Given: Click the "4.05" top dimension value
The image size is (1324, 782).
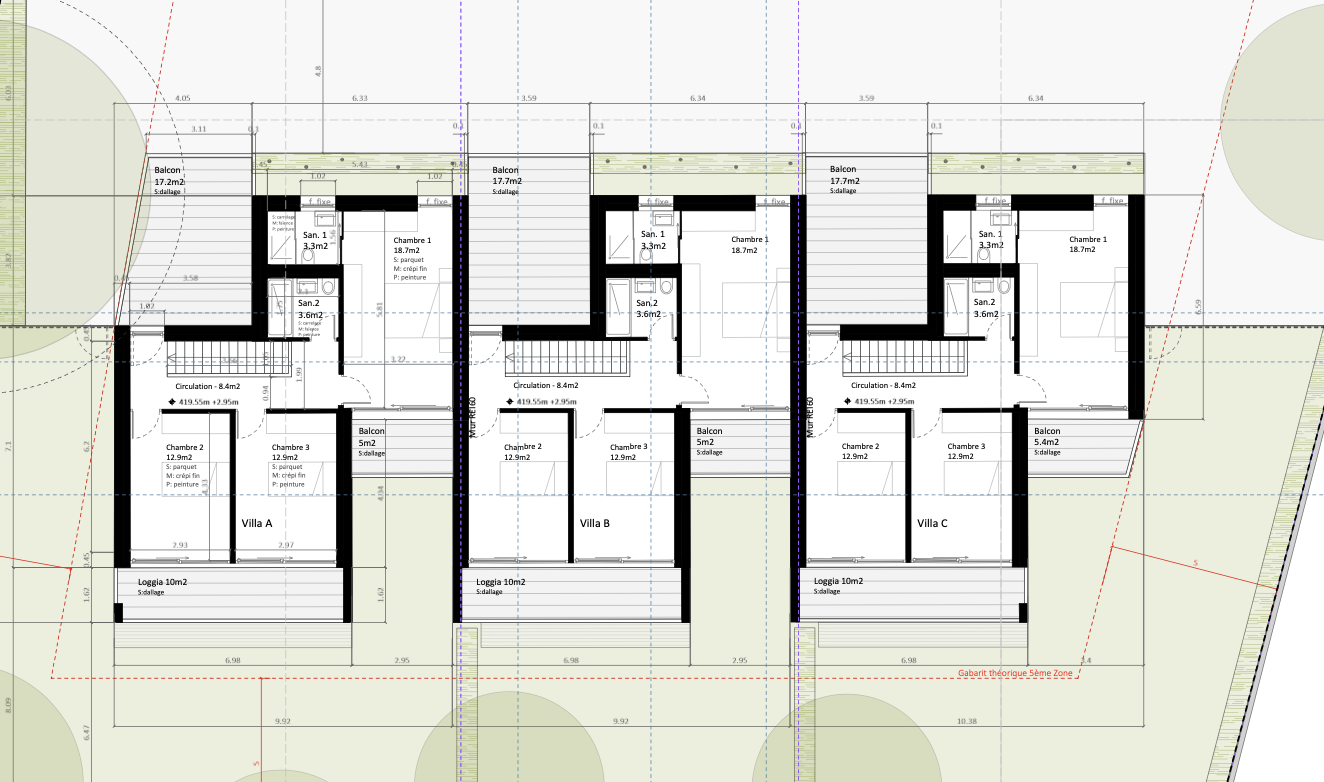Looking at the screenshot, I should (x=182, y=99).
